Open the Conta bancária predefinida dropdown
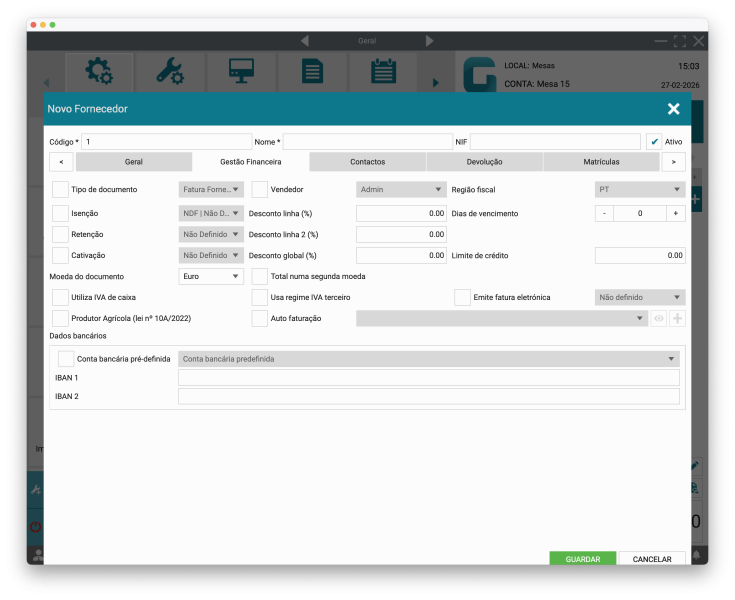This screenshot has width=735, height=600. 428,359
